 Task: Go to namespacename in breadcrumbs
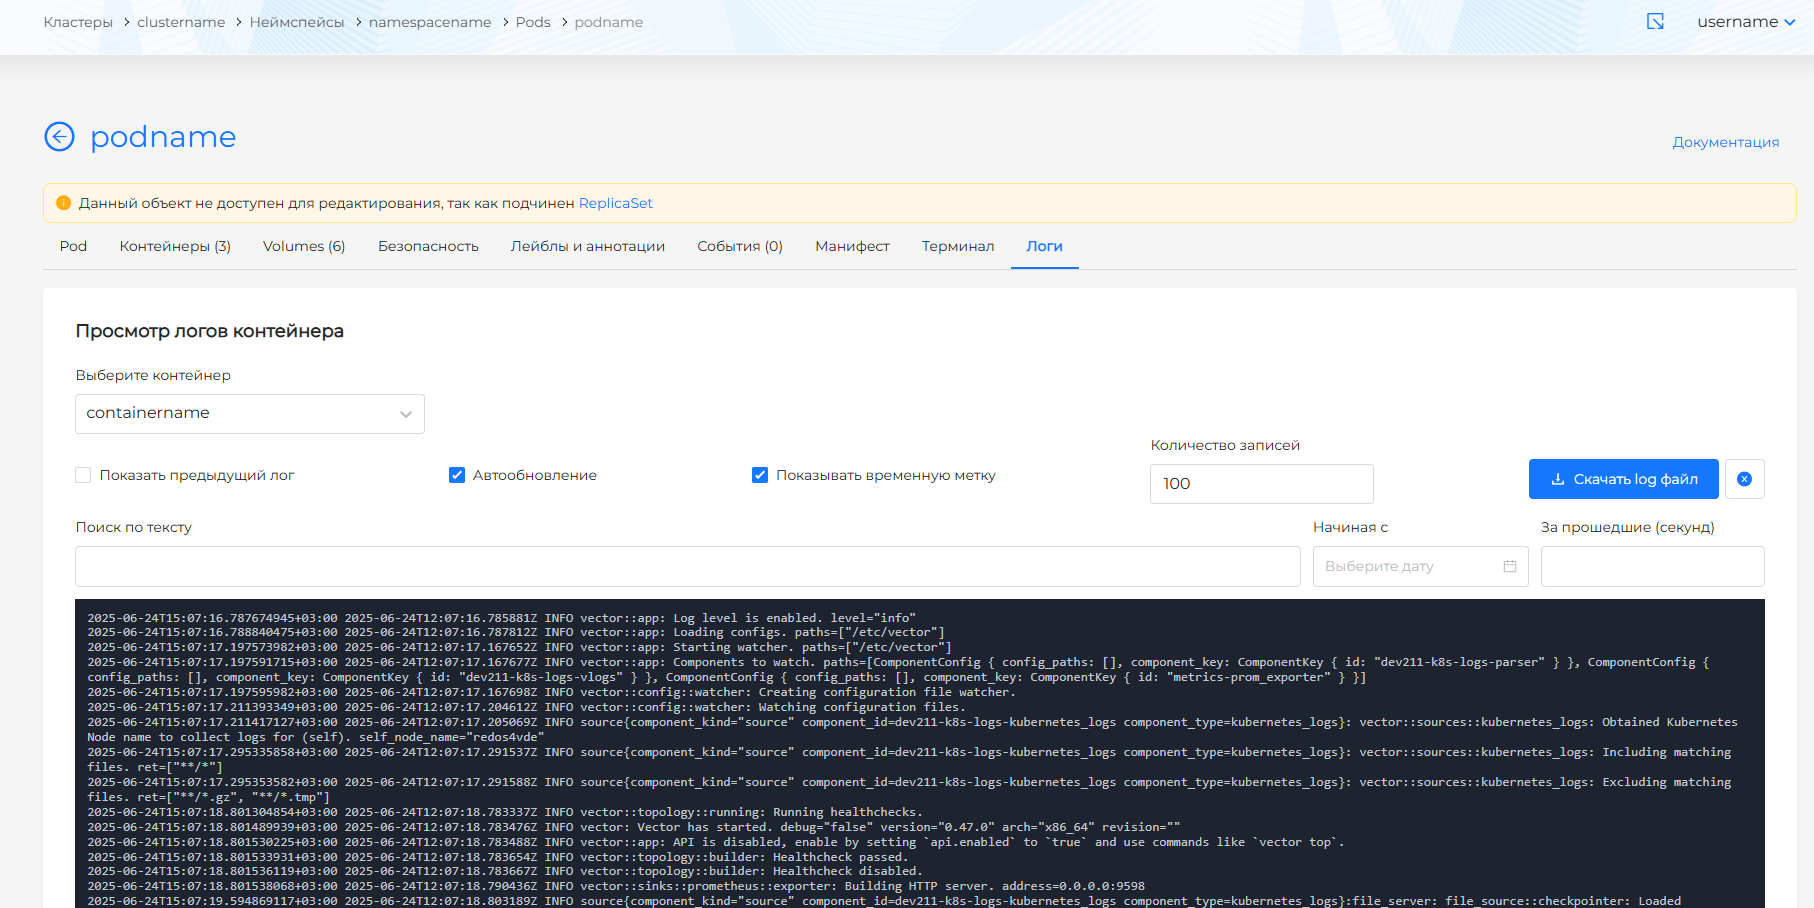[430, 22]
